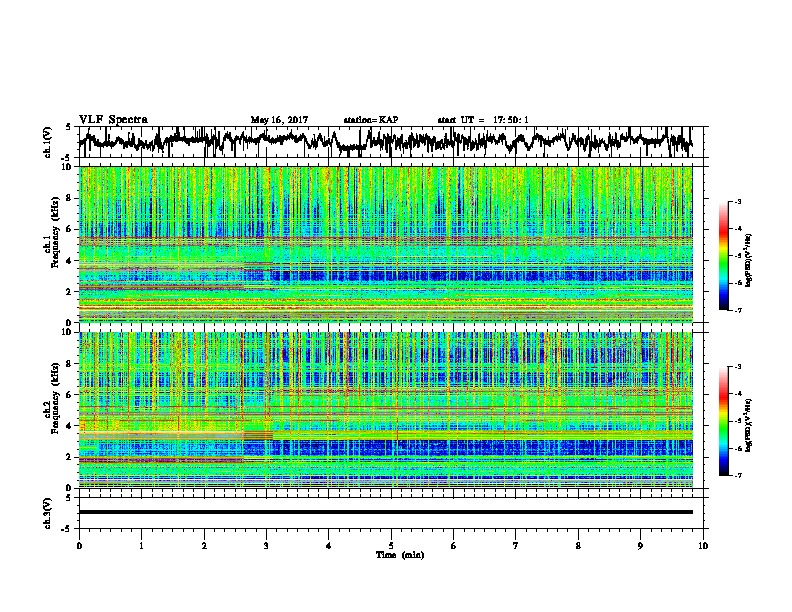Click time axis tick label '8'
This screenshot has width=792, height=612.
578,546
